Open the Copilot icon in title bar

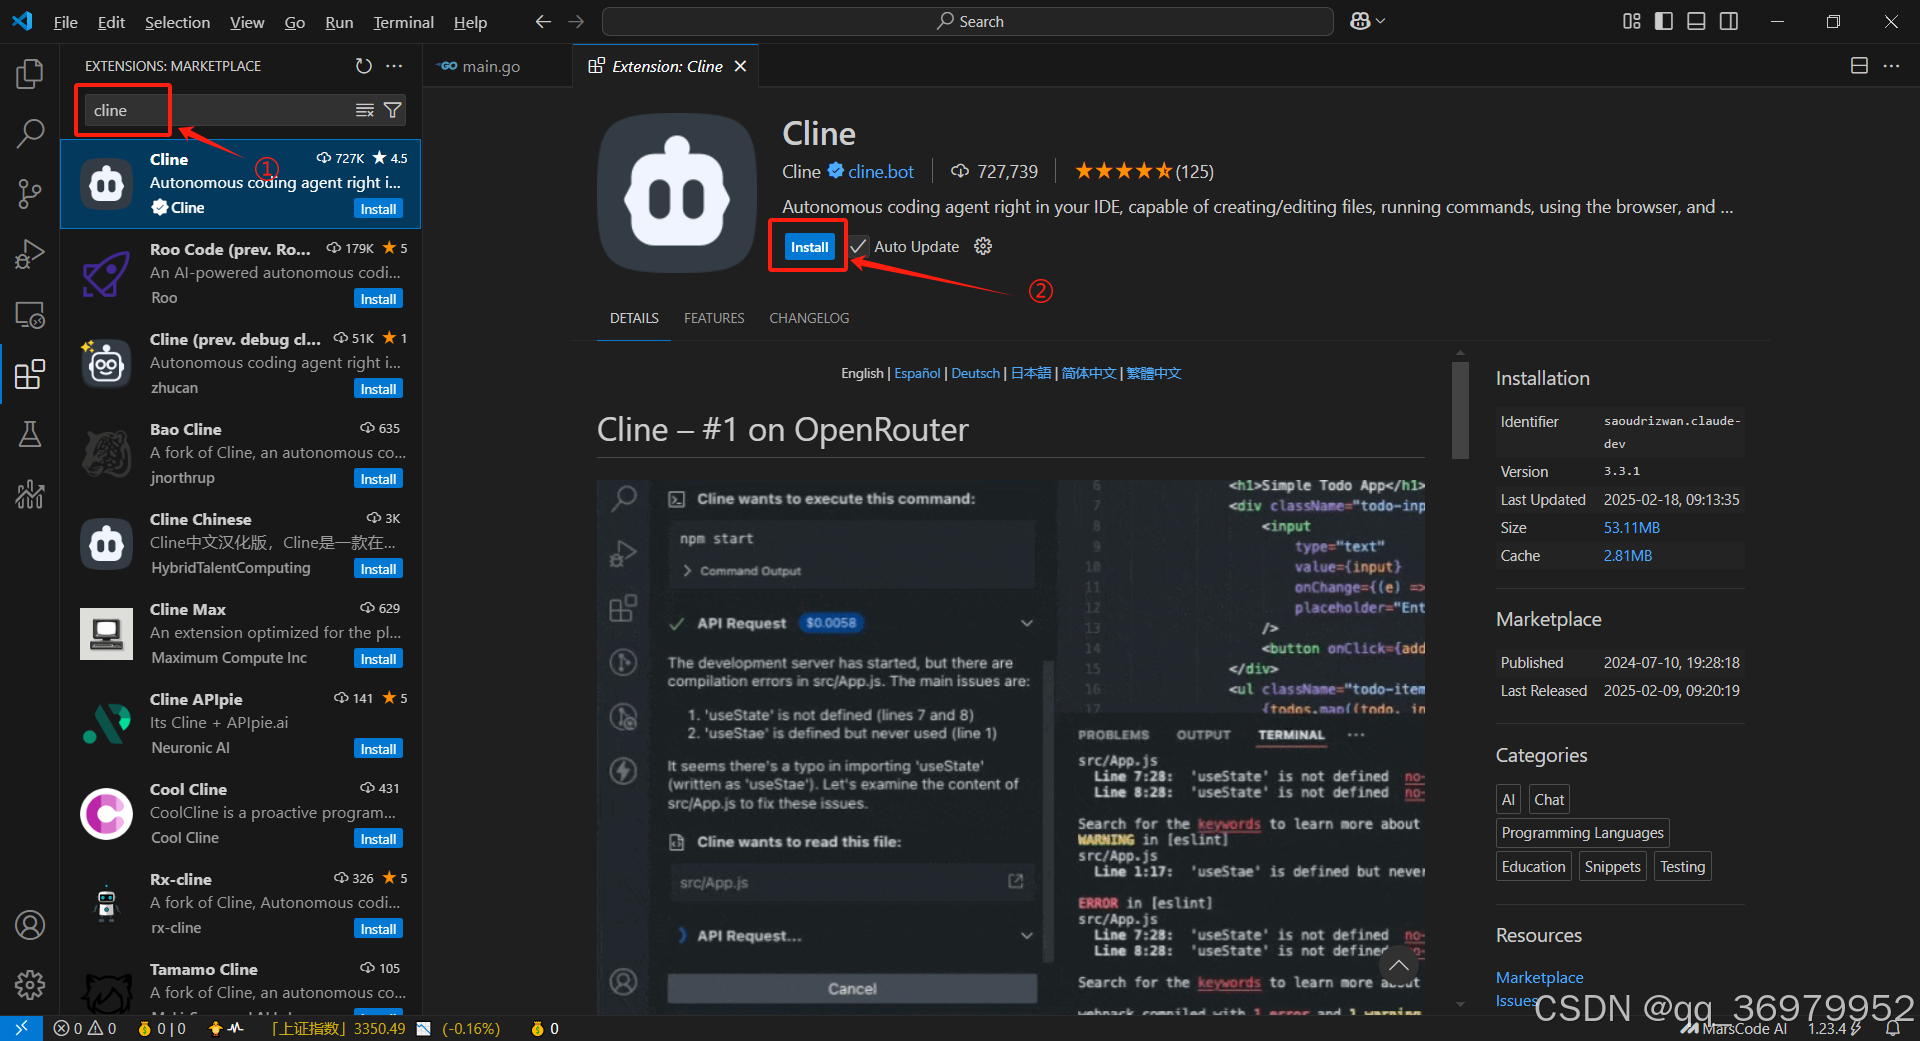pyautogui.click(x=1360, y=21)
